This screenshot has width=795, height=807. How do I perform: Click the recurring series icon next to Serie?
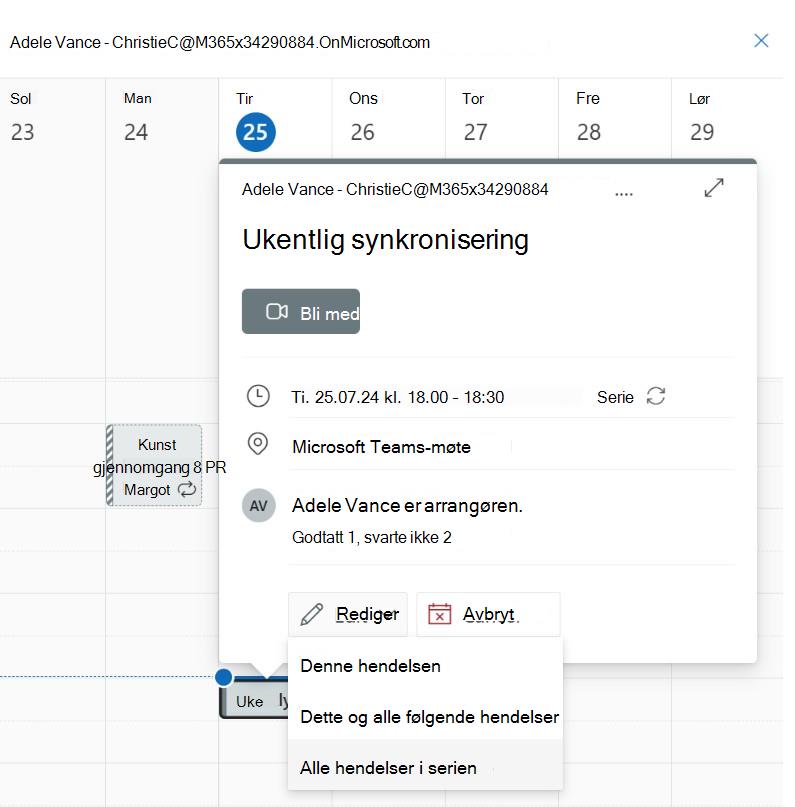[656, 396]
